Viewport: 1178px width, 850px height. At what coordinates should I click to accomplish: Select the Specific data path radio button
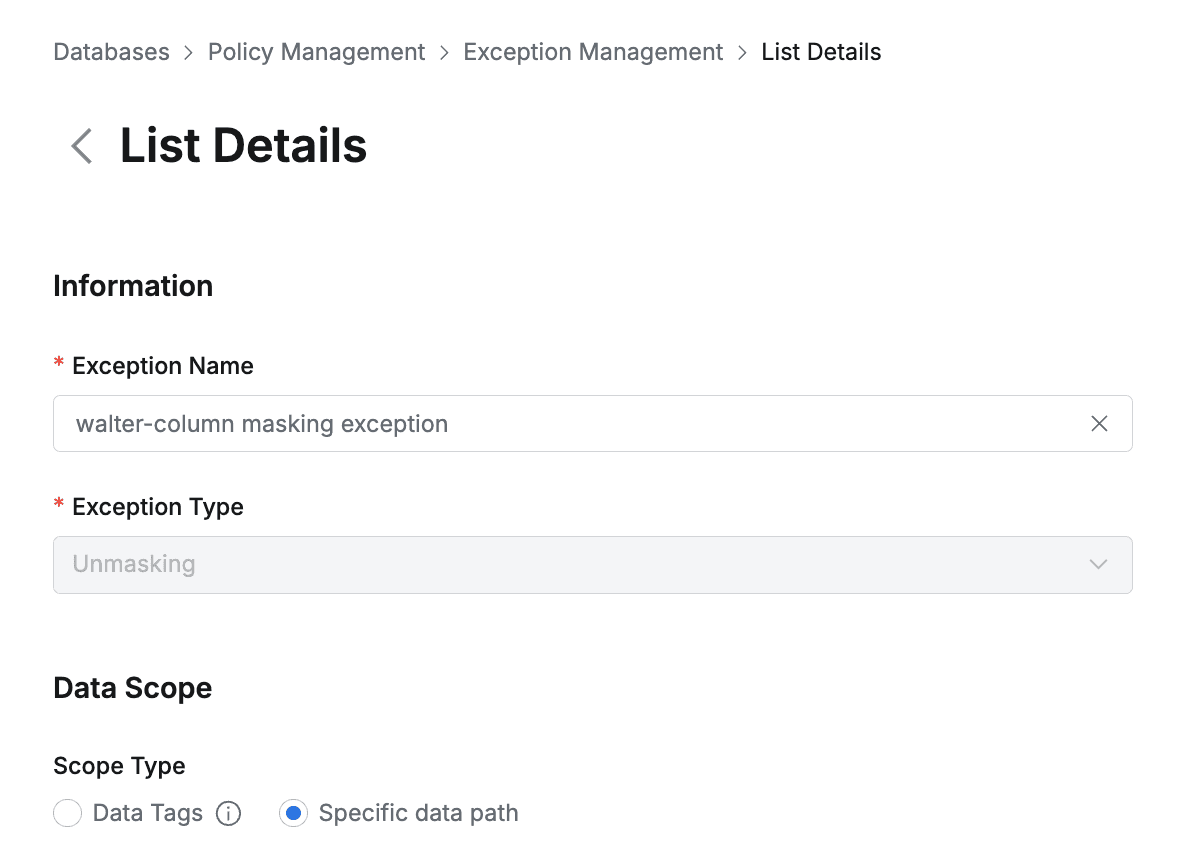(293, 814)
